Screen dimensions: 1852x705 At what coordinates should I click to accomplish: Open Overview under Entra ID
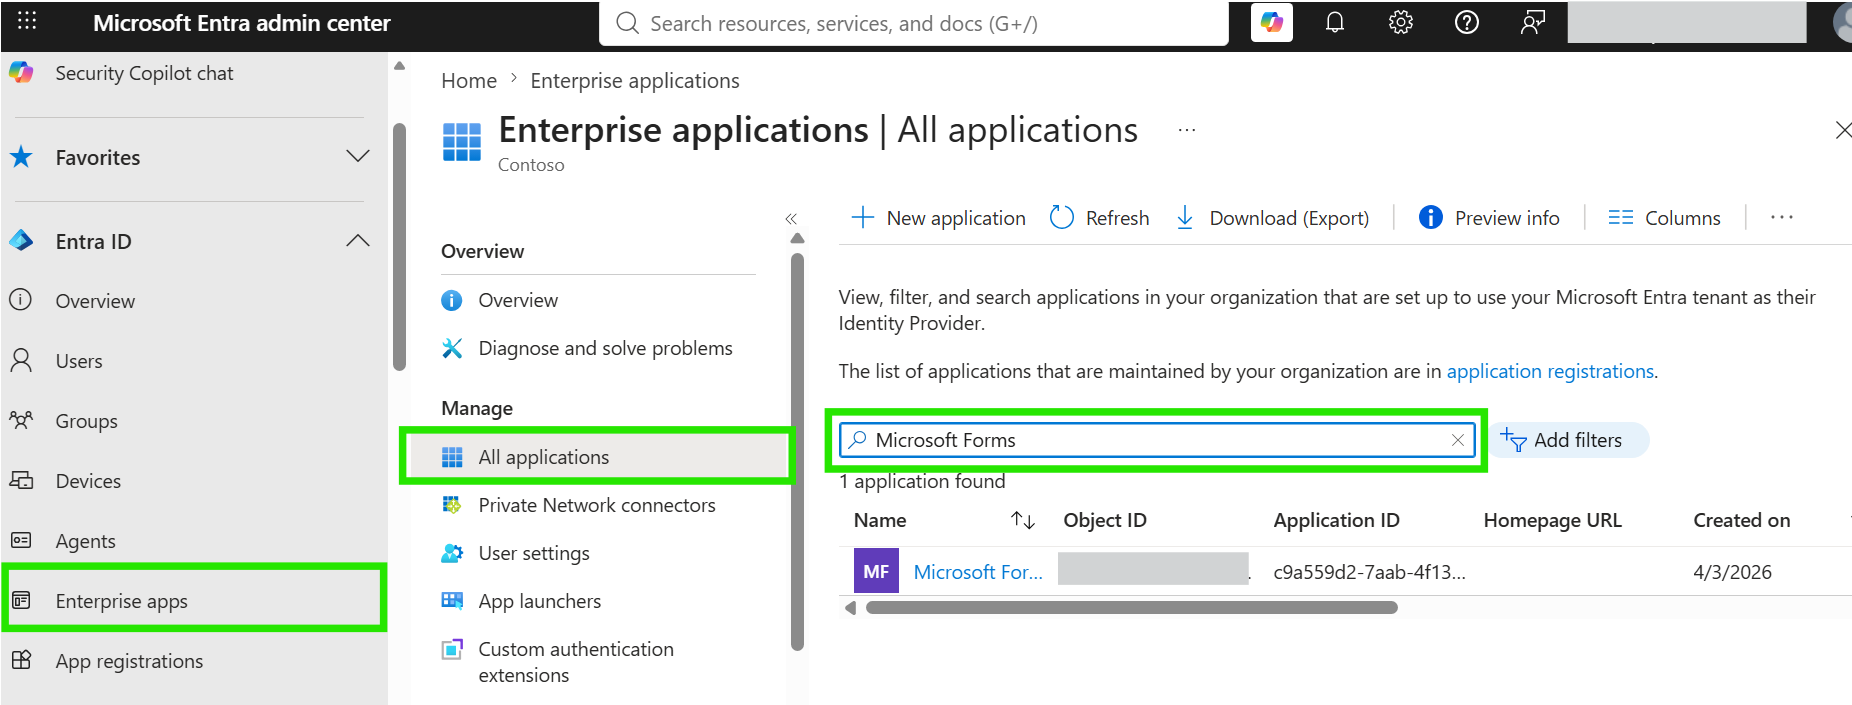tap(95, 301)
